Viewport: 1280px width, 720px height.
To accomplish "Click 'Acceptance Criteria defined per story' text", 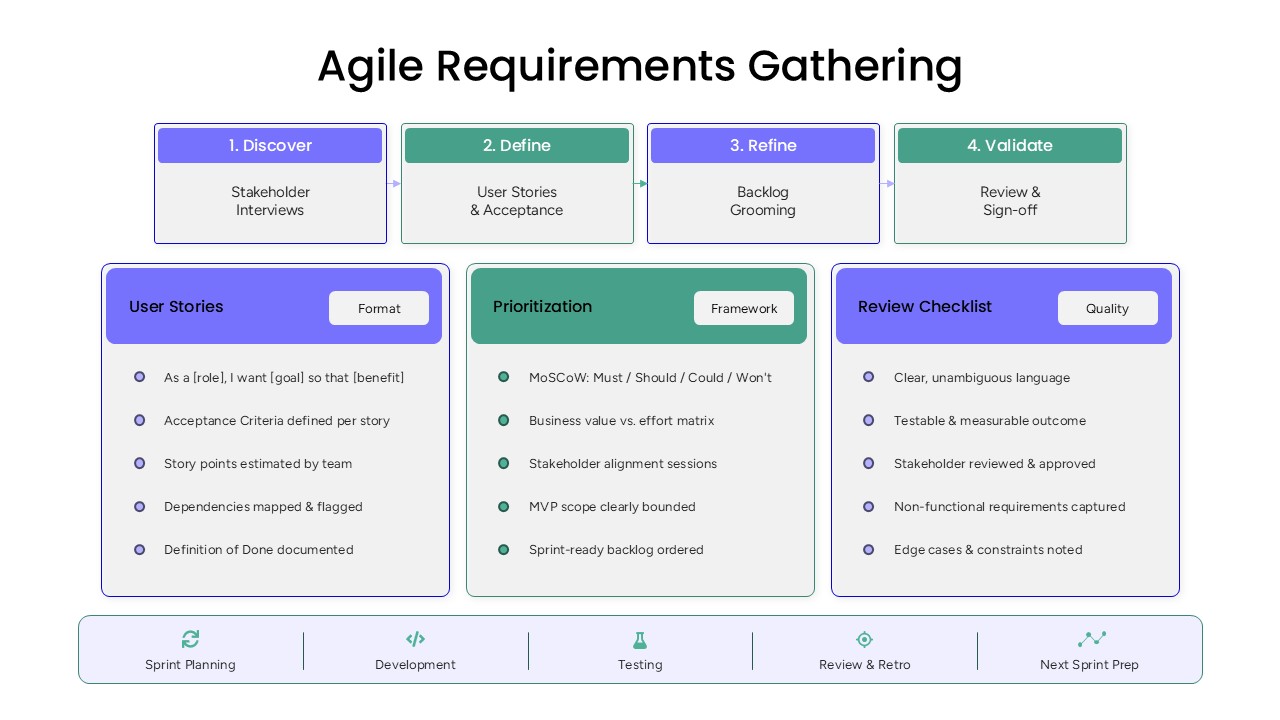I will [277, 421].
